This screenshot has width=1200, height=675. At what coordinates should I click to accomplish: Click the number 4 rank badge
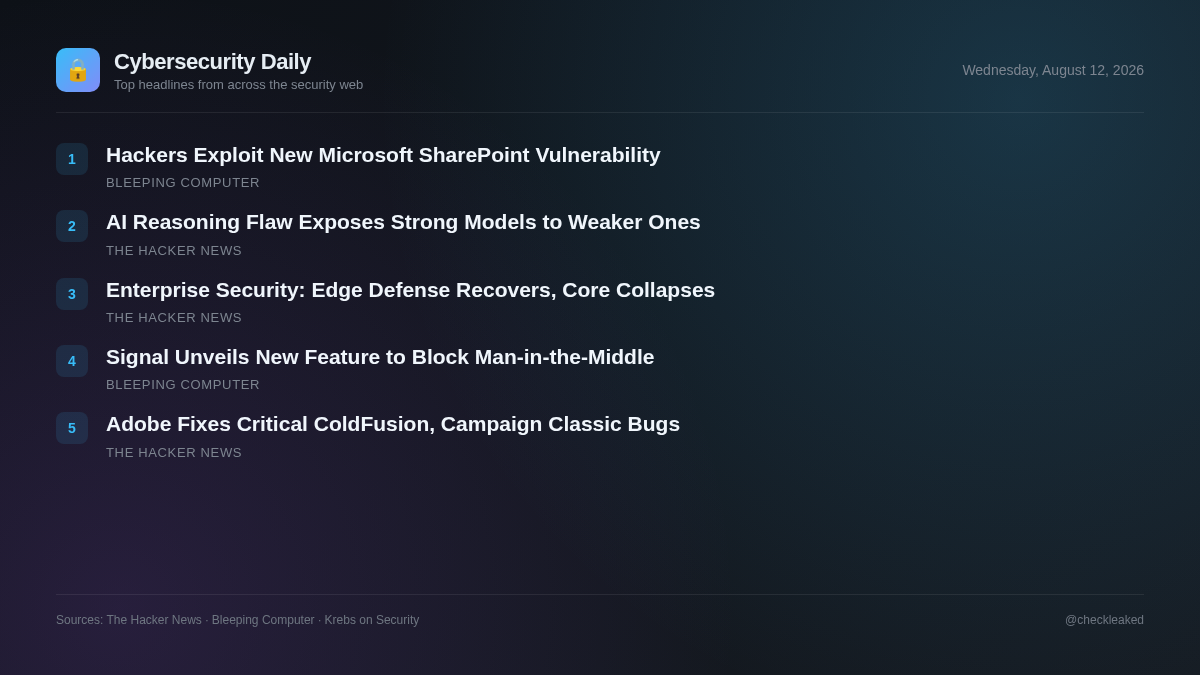click(x=72, y=361)
